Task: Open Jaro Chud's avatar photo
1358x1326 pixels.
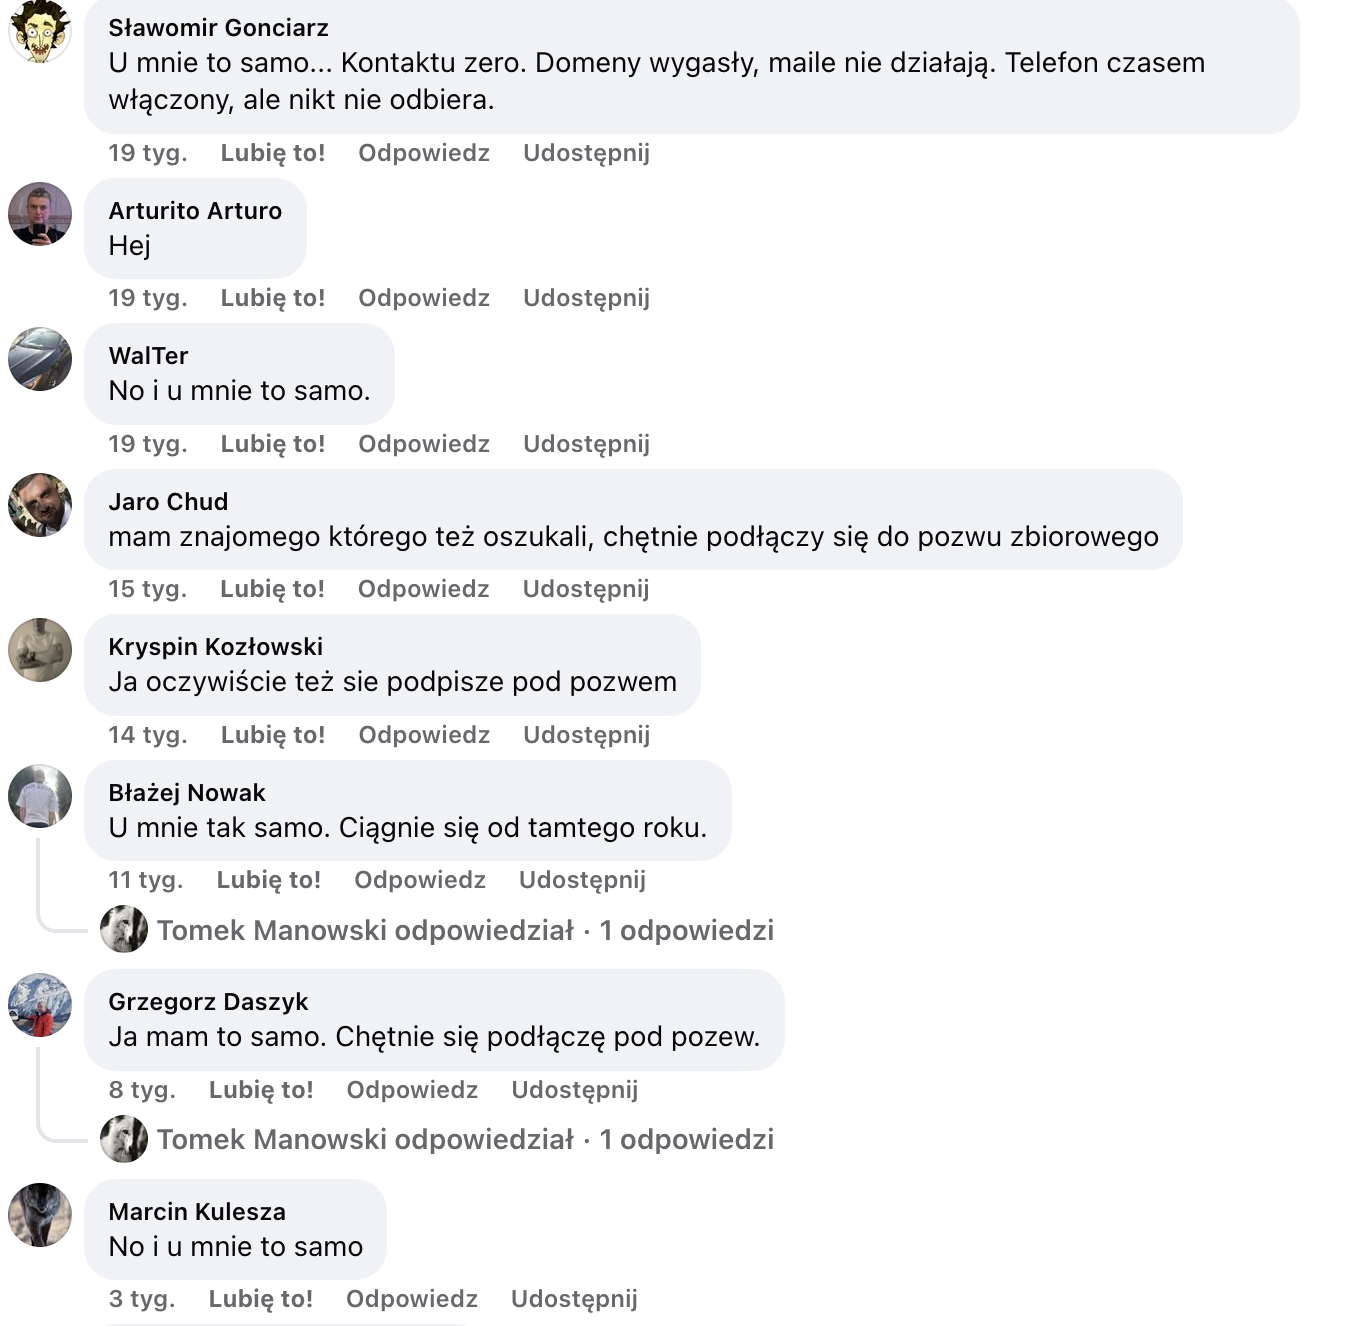Action: coord(40,505)
